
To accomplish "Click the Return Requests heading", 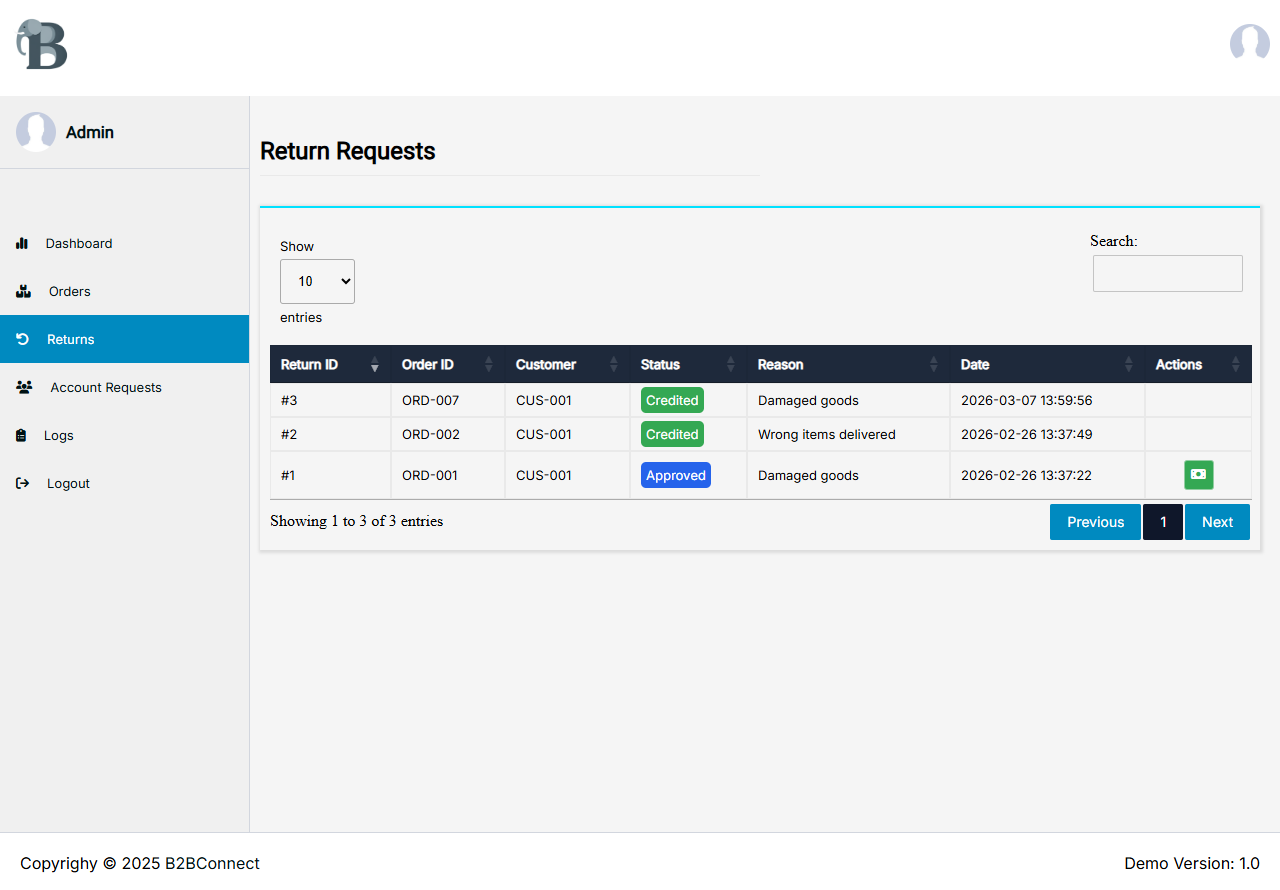I will 347,151.
